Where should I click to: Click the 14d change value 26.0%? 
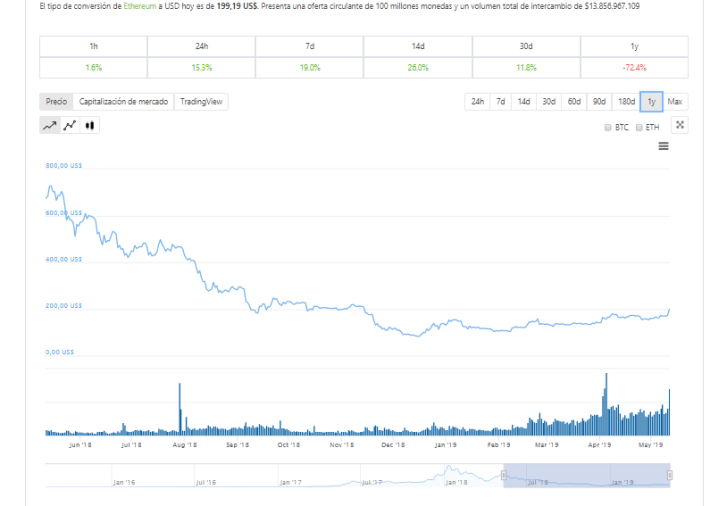coord(417,67)
